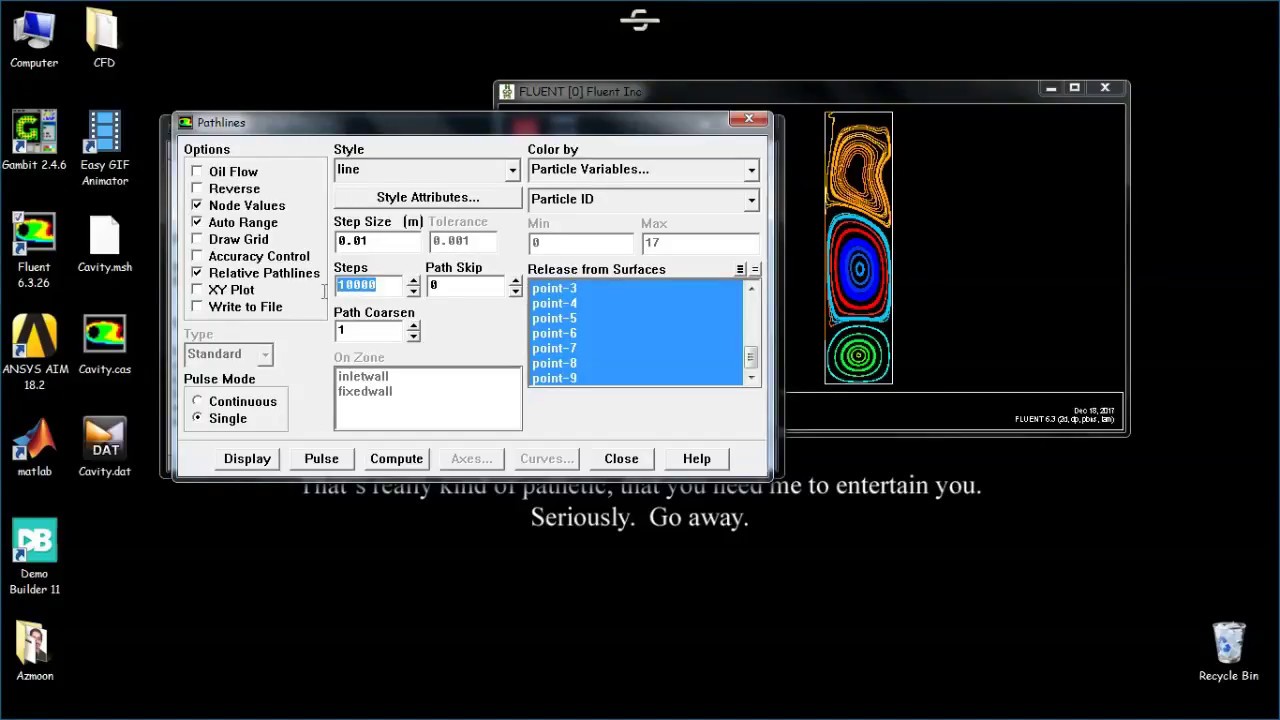Image resolution: width=1280 pixels, height=720 pixels.
Task: Enable the Oil Flow option
Action: tap(197, 172)
